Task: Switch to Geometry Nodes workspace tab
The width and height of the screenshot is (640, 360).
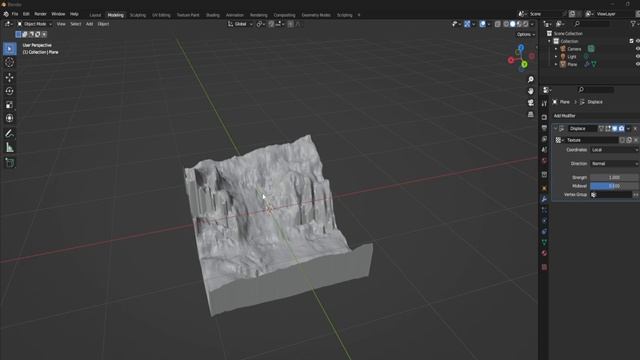Action: click(x=316, y=15)
